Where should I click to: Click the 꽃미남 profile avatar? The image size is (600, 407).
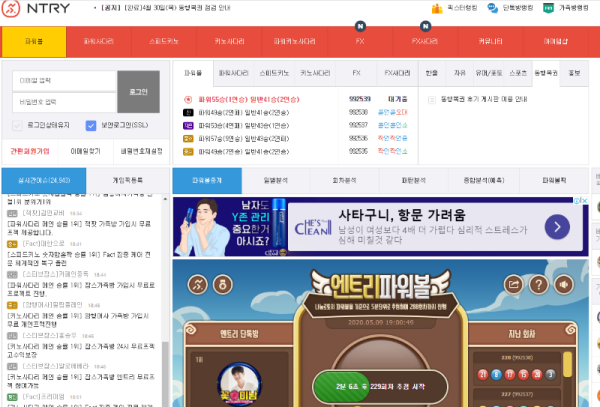point(240,384)
